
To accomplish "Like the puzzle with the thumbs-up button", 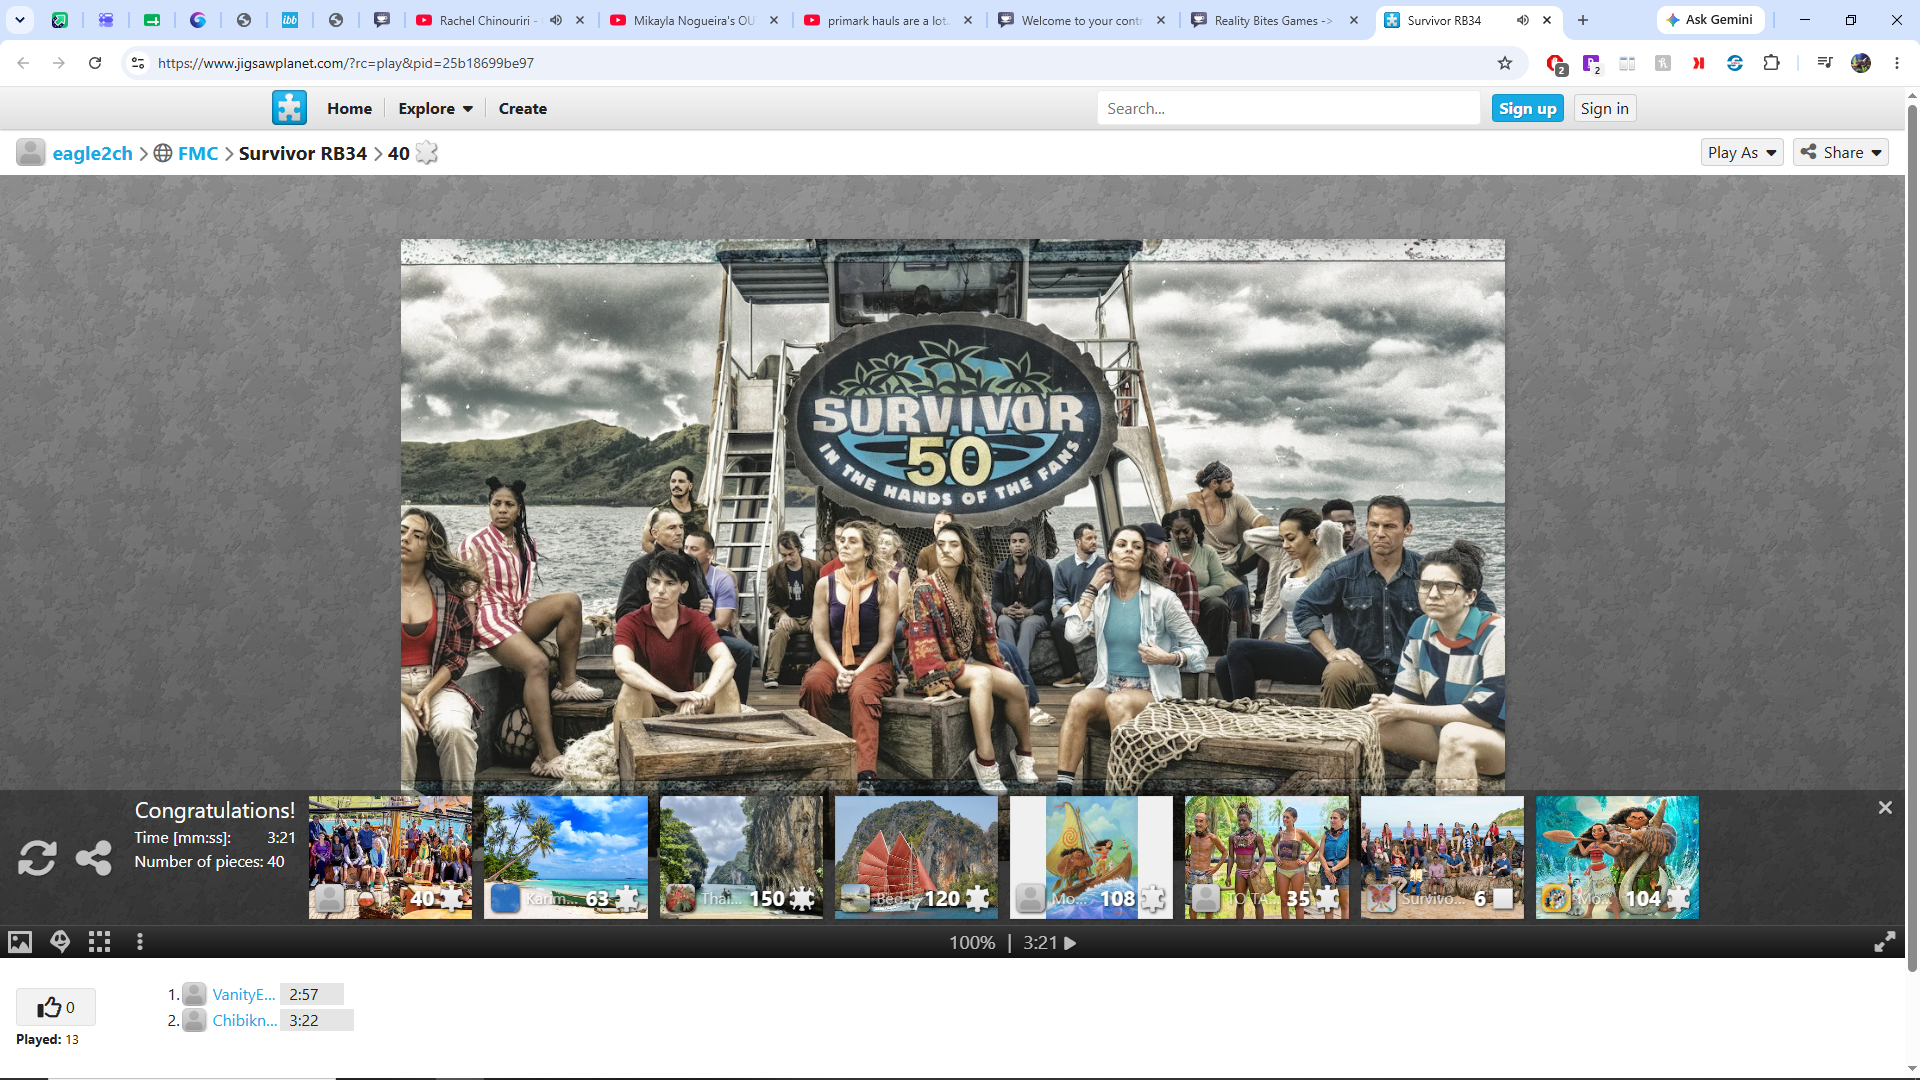I will coord(56,1007).
